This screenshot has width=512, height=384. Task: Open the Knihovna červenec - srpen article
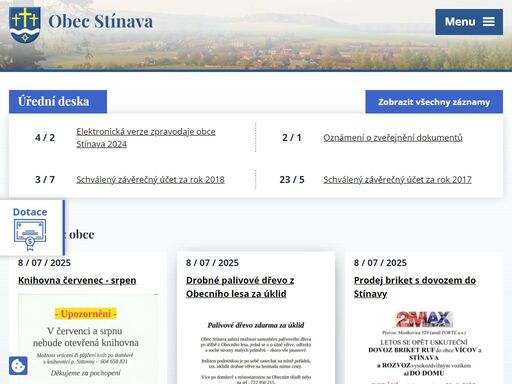coord(77,280)
